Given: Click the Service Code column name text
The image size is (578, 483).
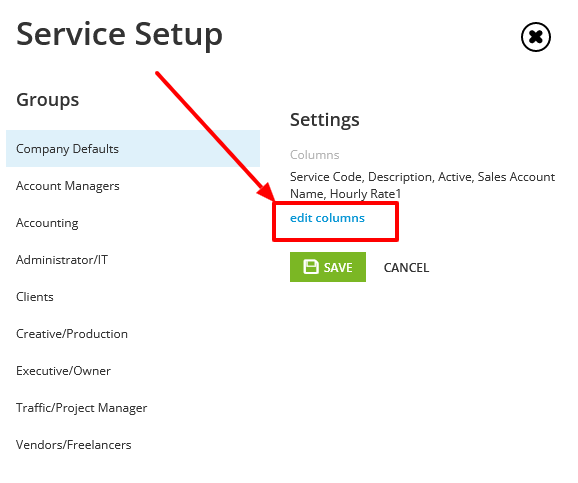Looking at the screenshot, I should pos(325,177).
